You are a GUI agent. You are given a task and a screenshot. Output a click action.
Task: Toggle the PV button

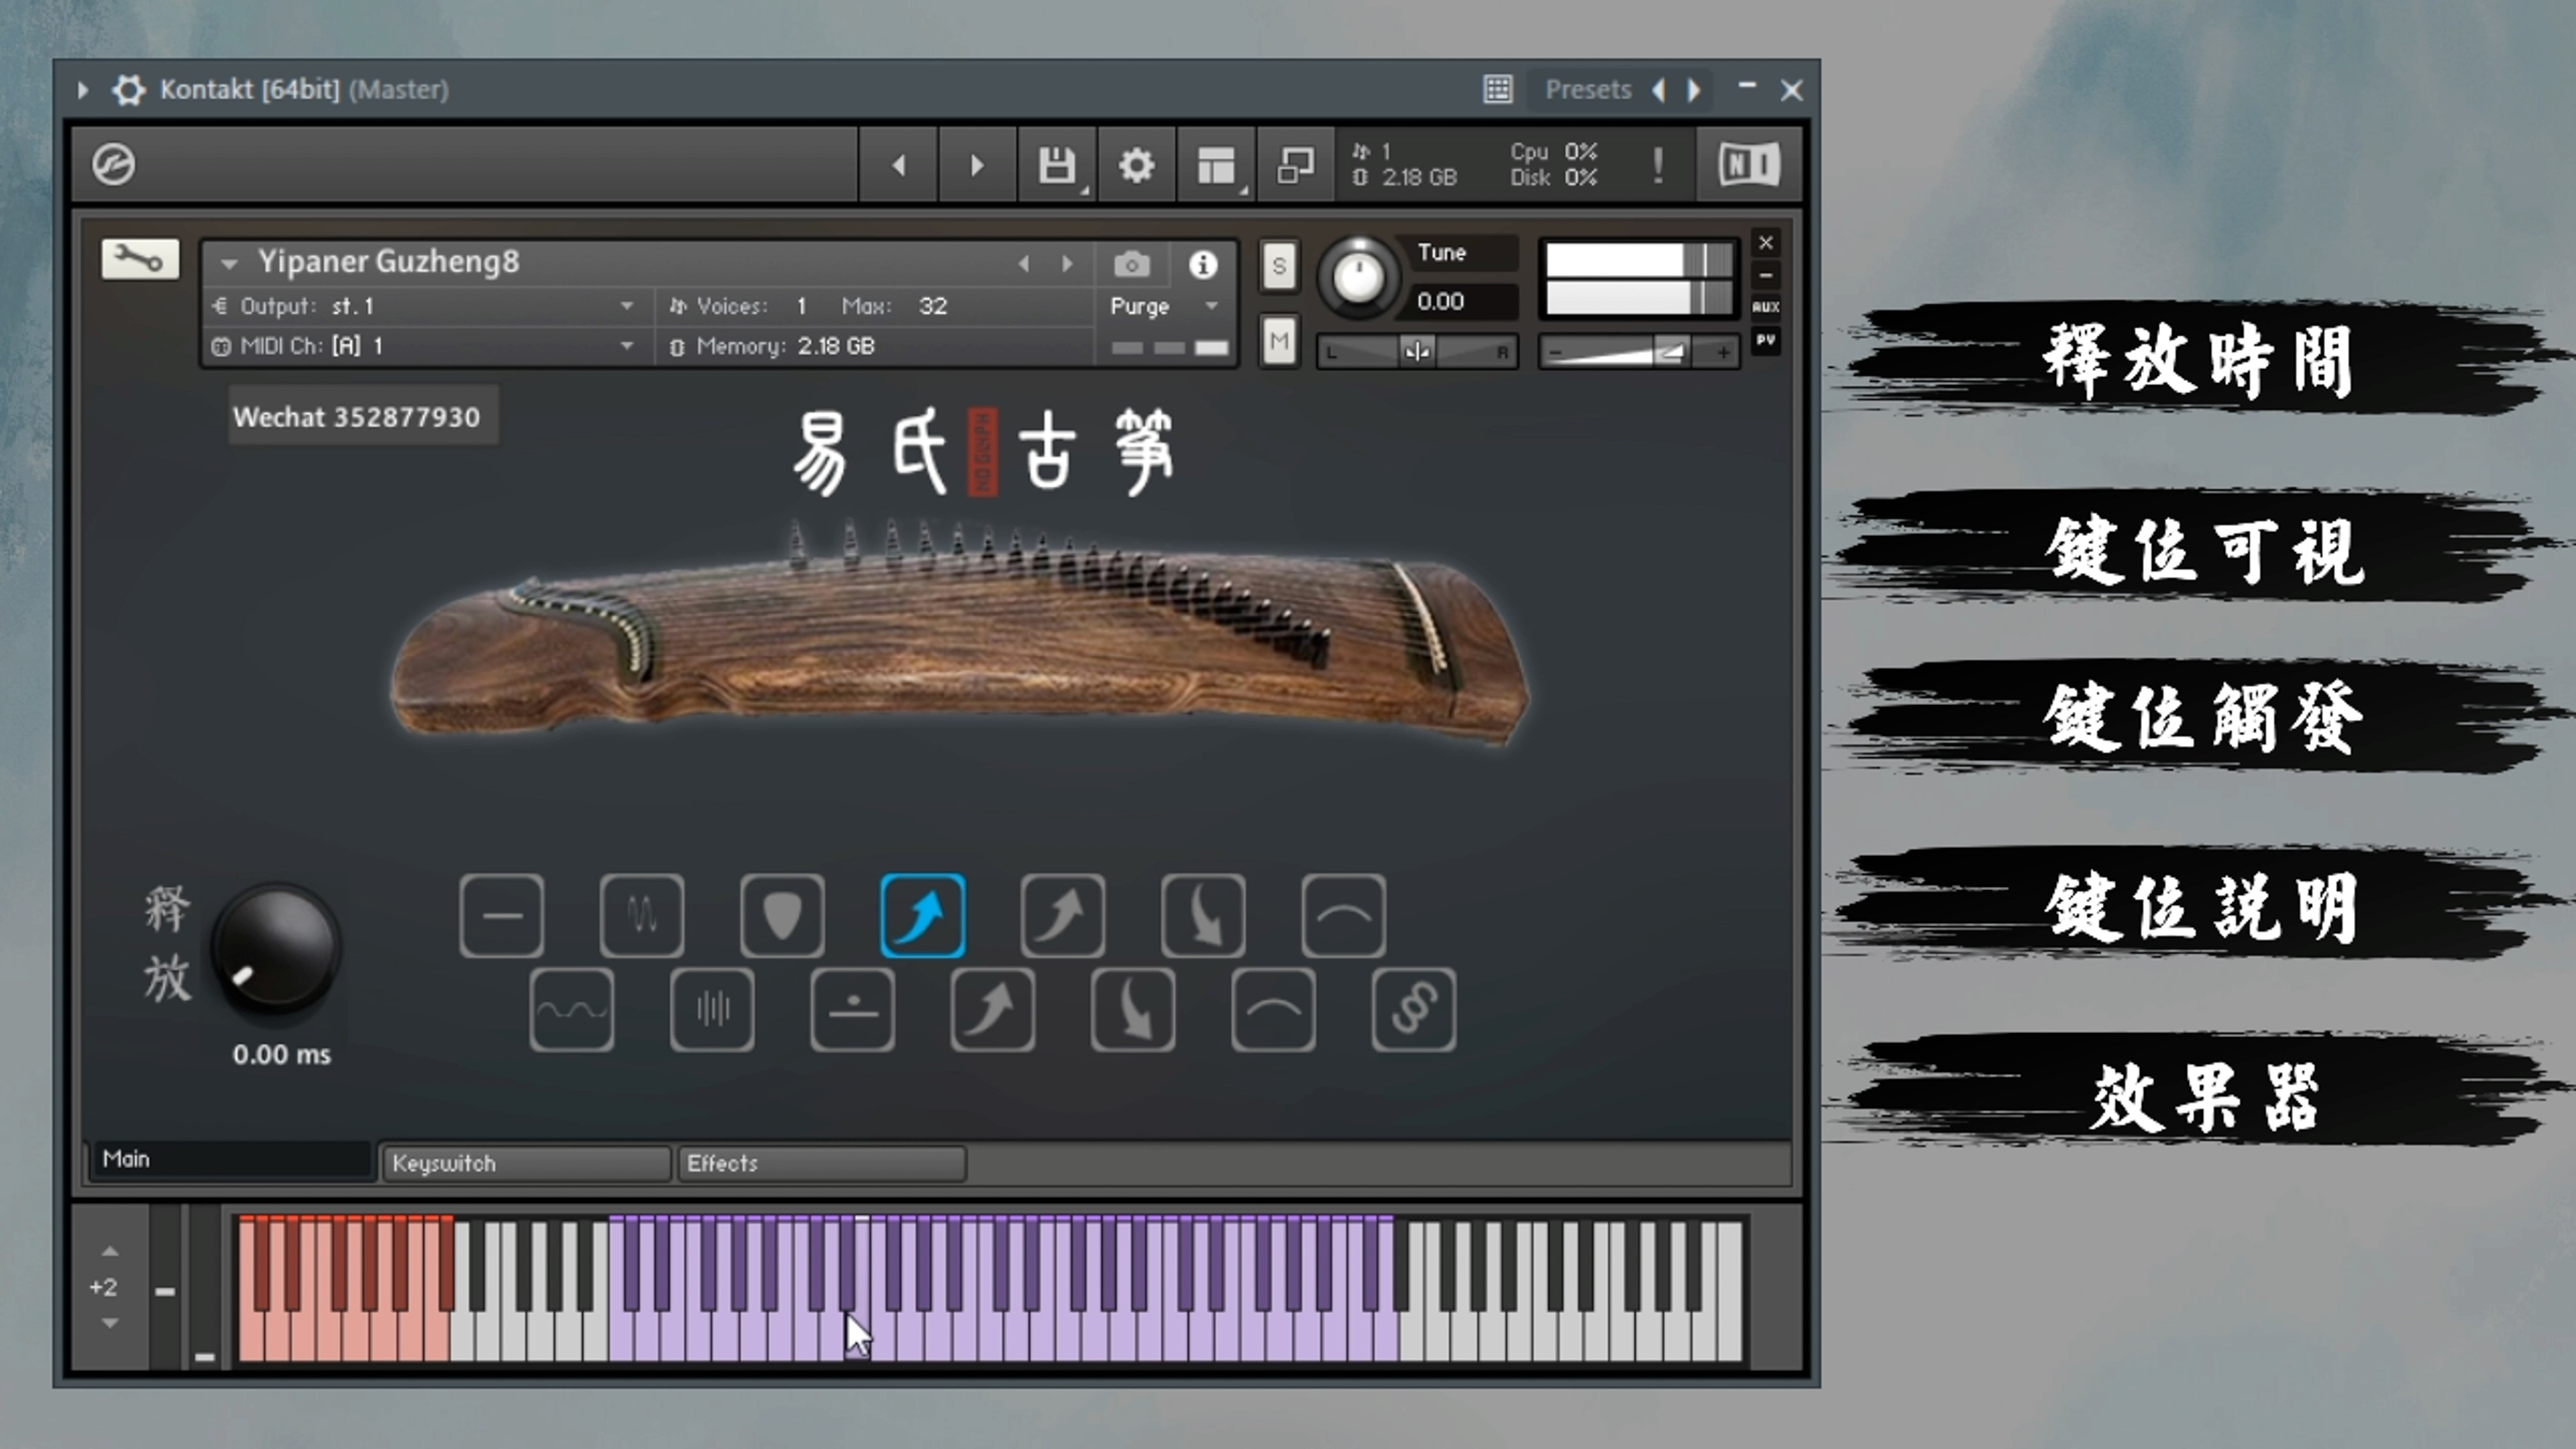pyautogui.click(x=1765, y=340)
